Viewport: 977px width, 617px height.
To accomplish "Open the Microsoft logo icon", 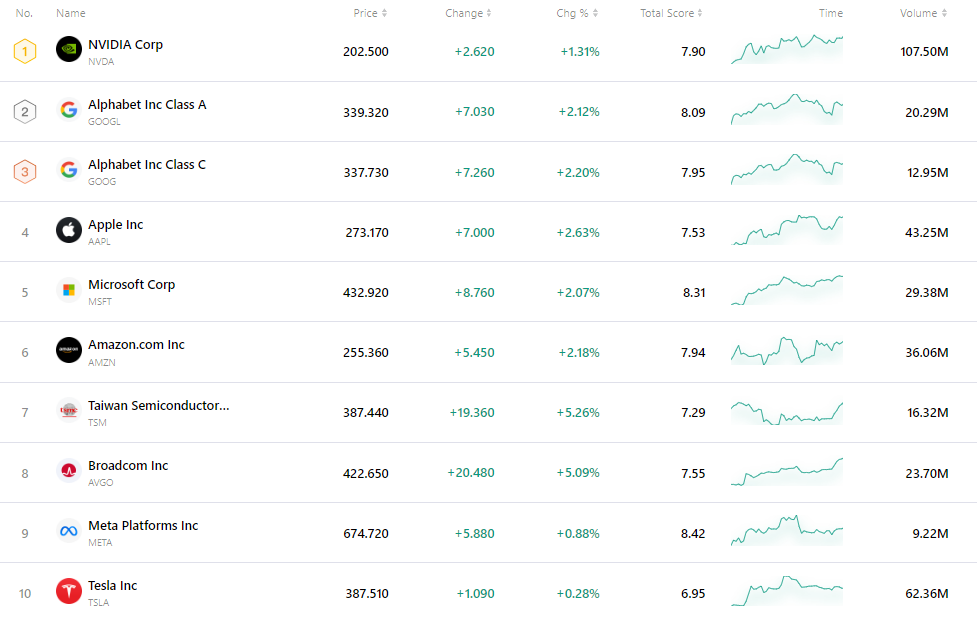I will tap(68, 291).
